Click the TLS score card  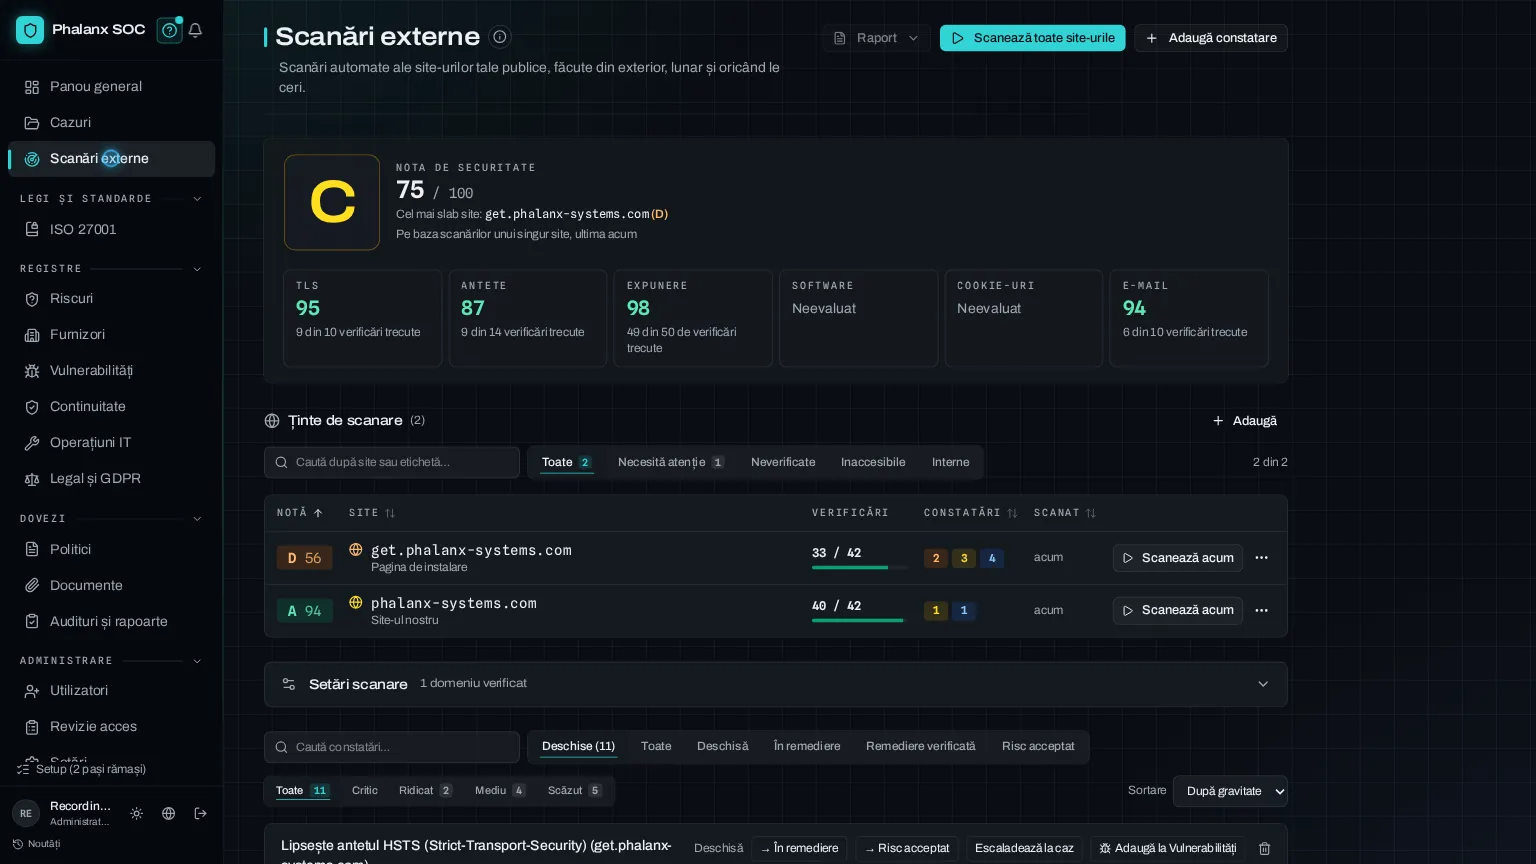tap(362, 318)
